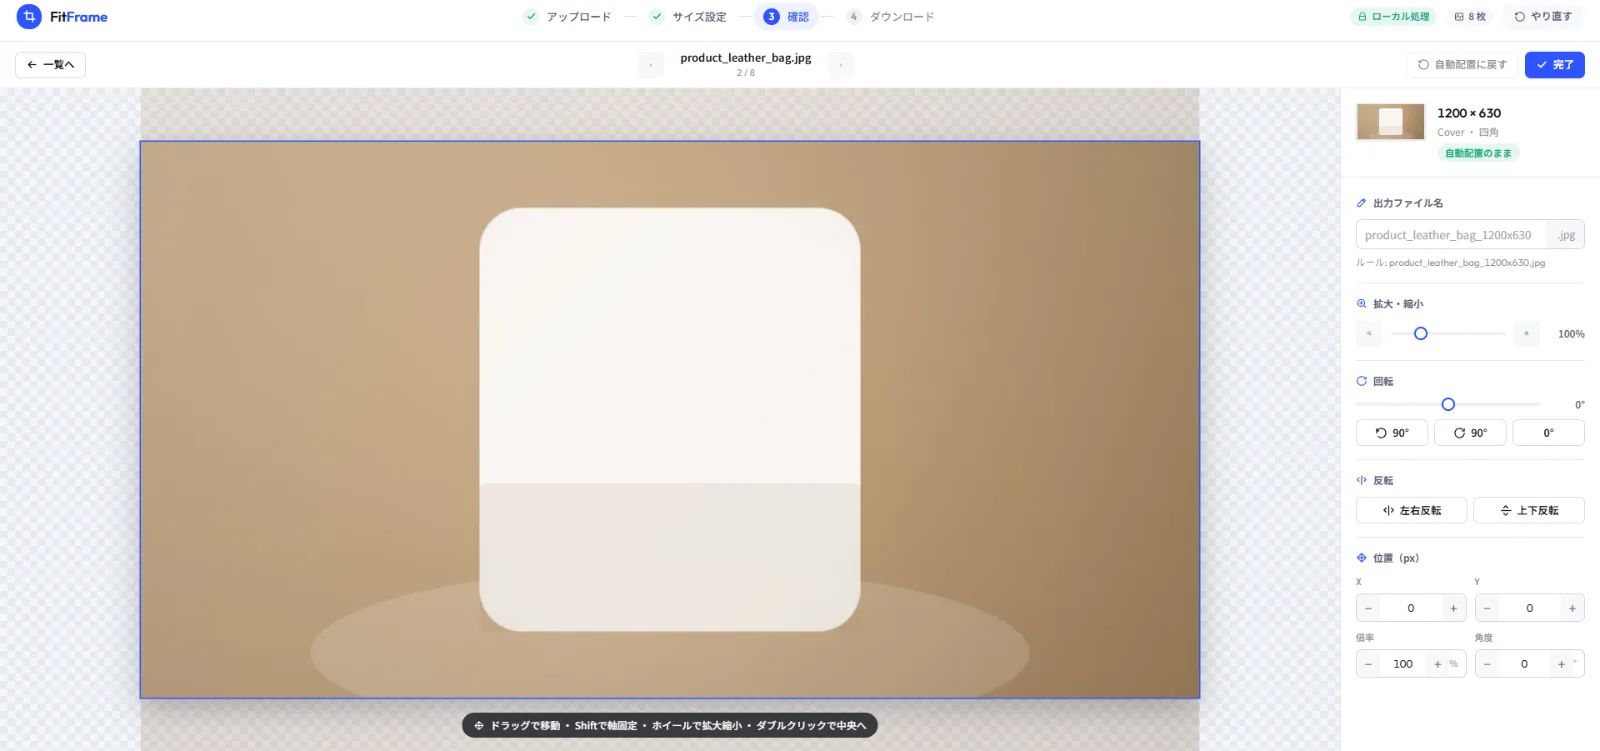Image resolution: width=1600 pixels, height=751 pixels.
Task: Click the zoom out magnifier icon
Action: click(x=1369, y=334)
